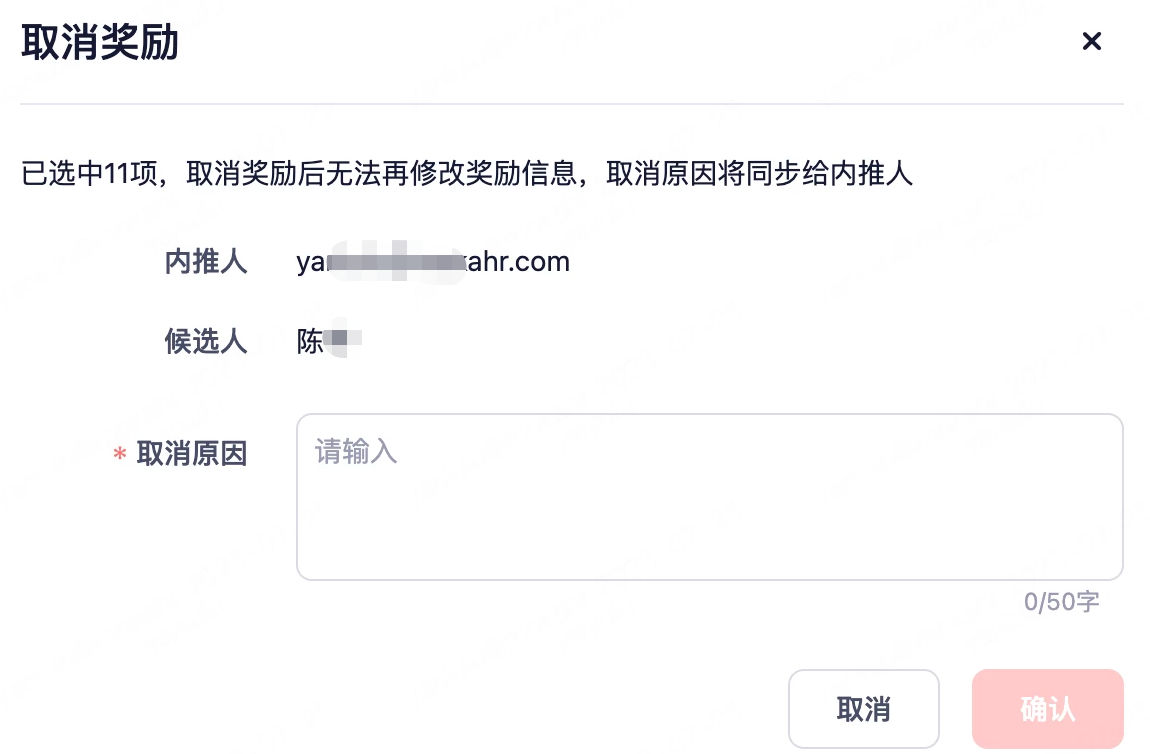Focus the 取消原因 text area

709,497
